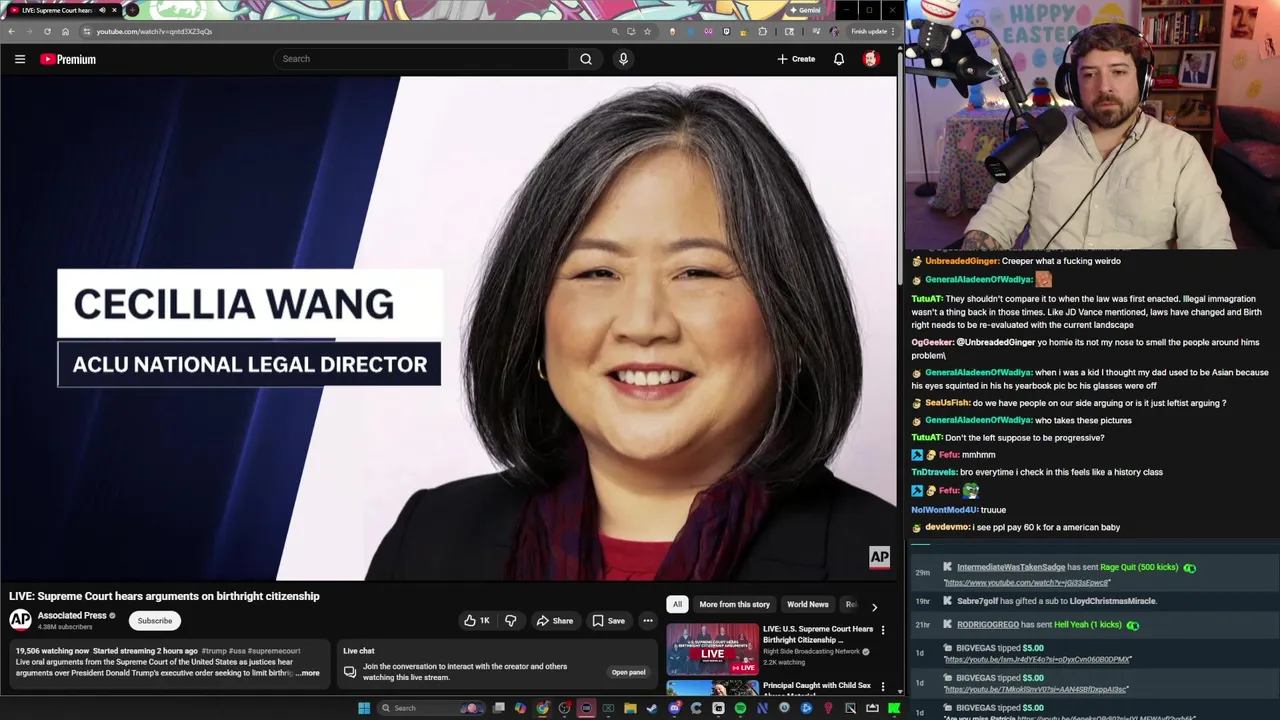The height and width of the screenshot is (720, 1280).
Task: Open the live chat panel
Action: tap(629, 672)
